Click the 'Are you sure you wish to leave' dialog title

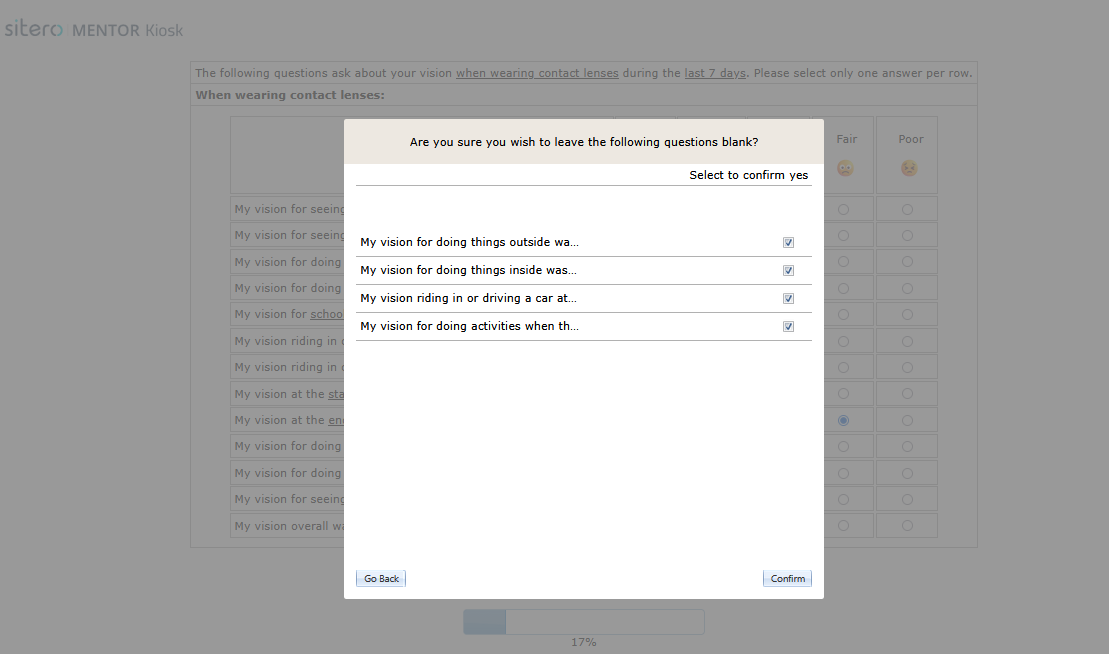(584, 142)
